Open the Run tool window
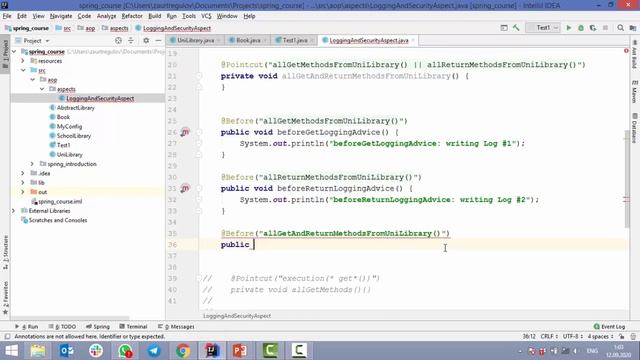The height and width of the screenshot is (360, 640). [x=26, y=327]
